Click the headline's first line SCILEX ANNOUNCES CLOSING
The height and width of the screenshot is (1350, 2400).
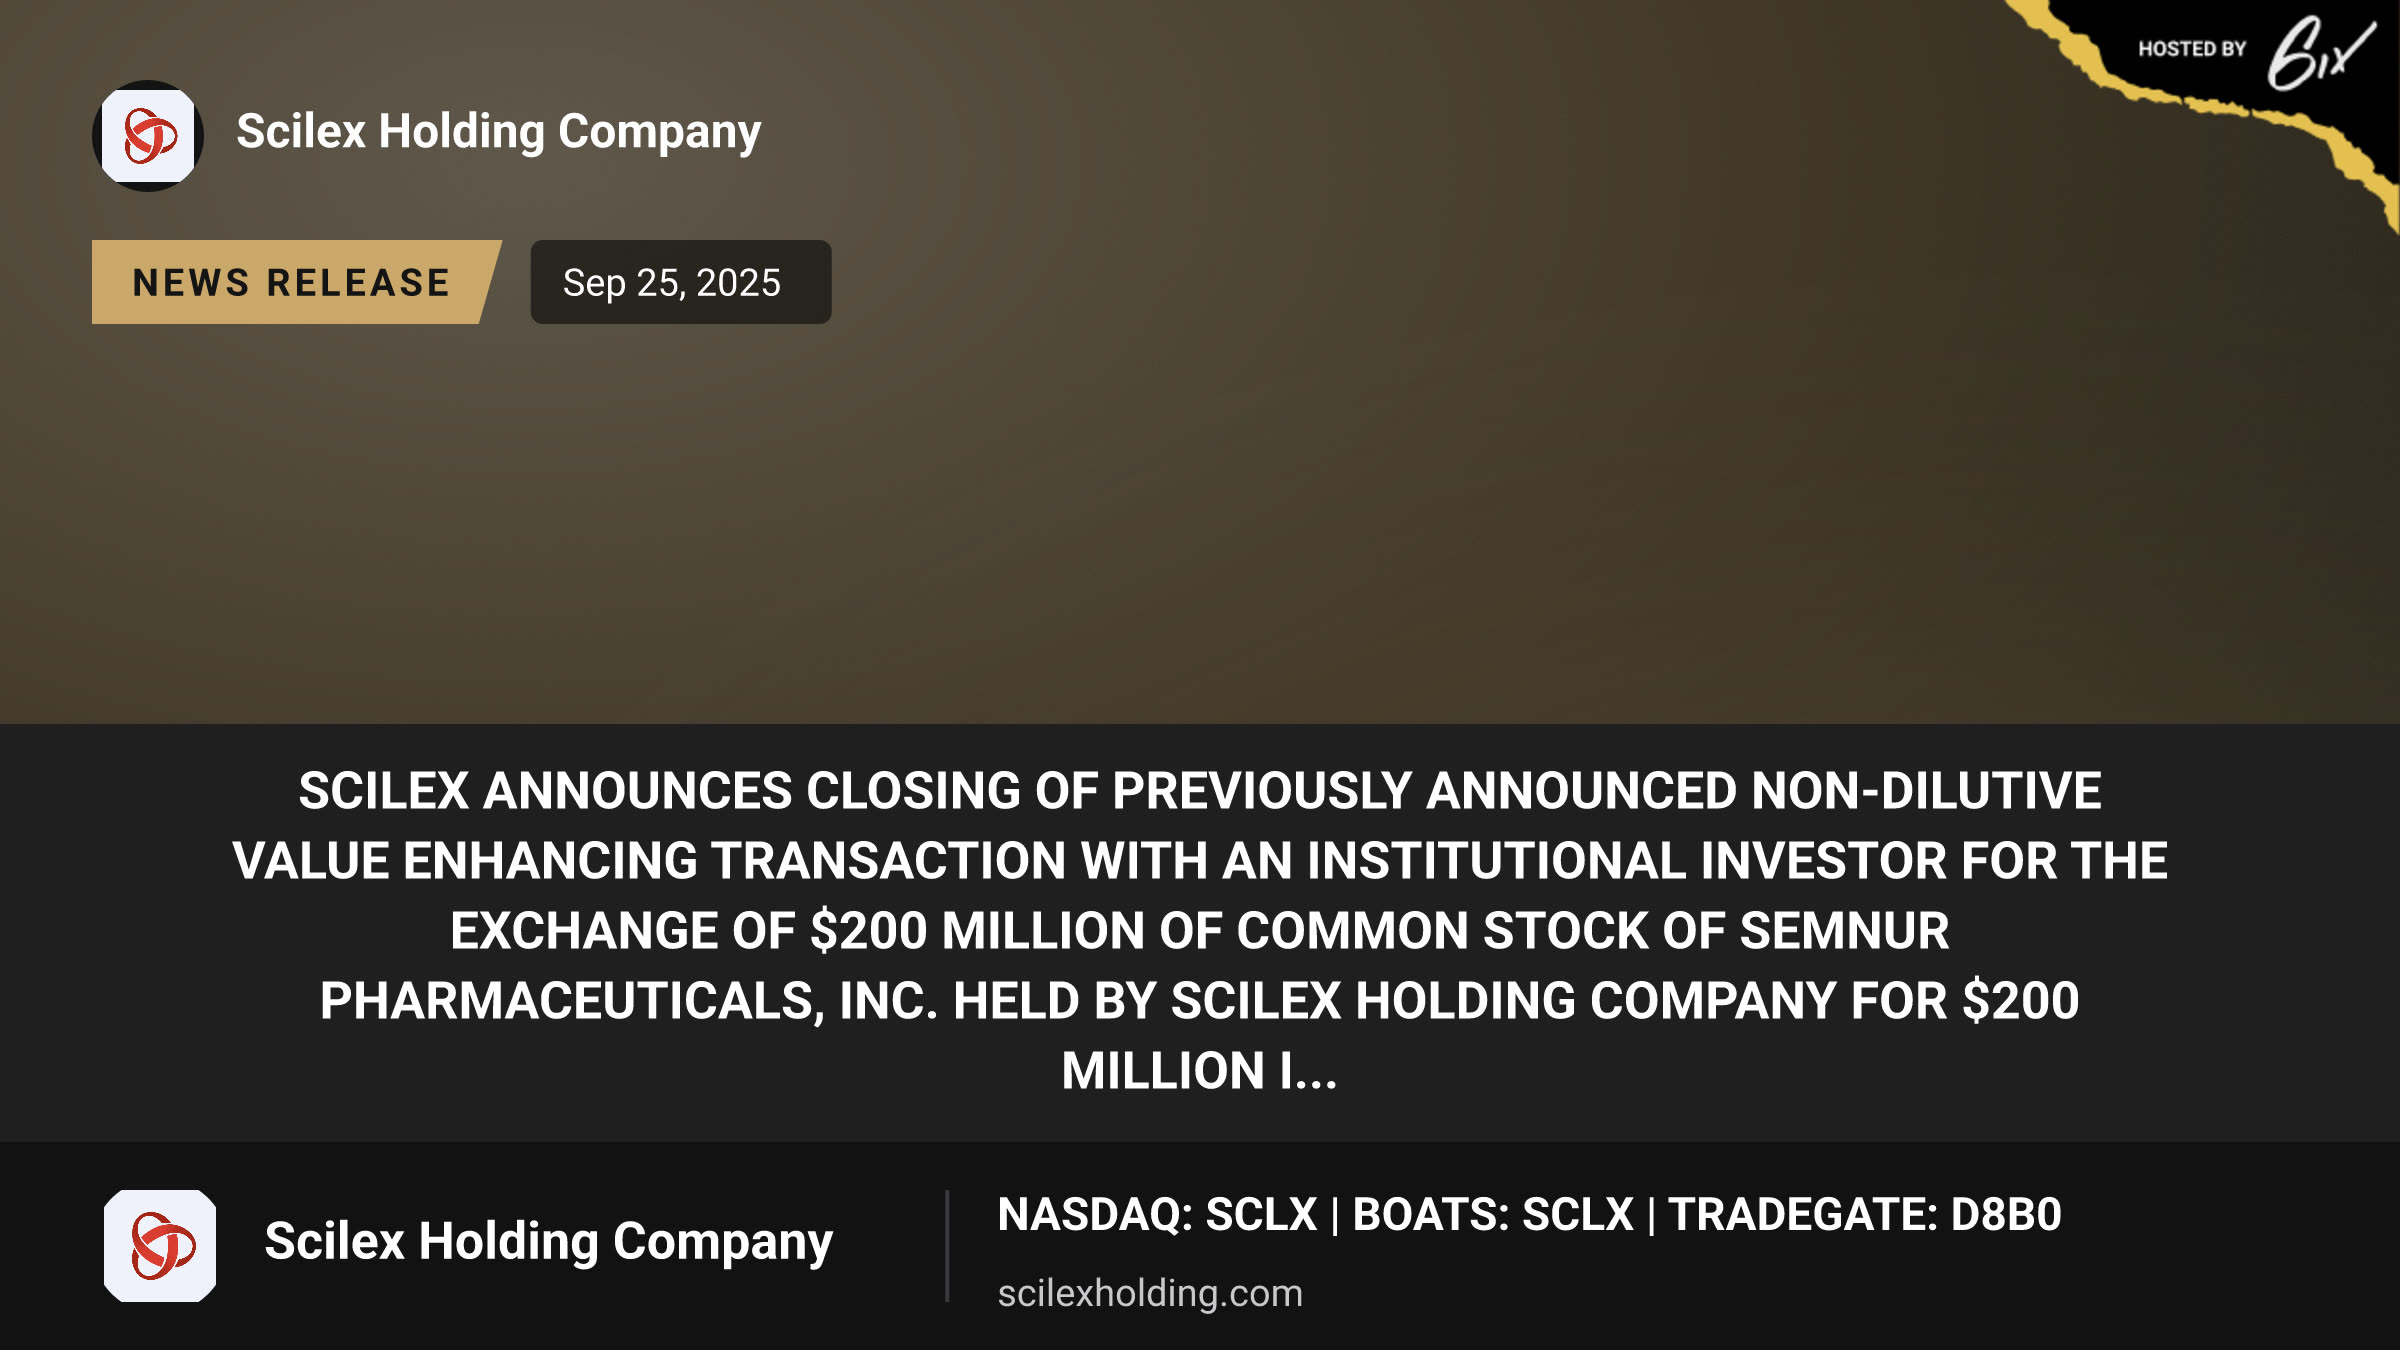click(1199, 791)
